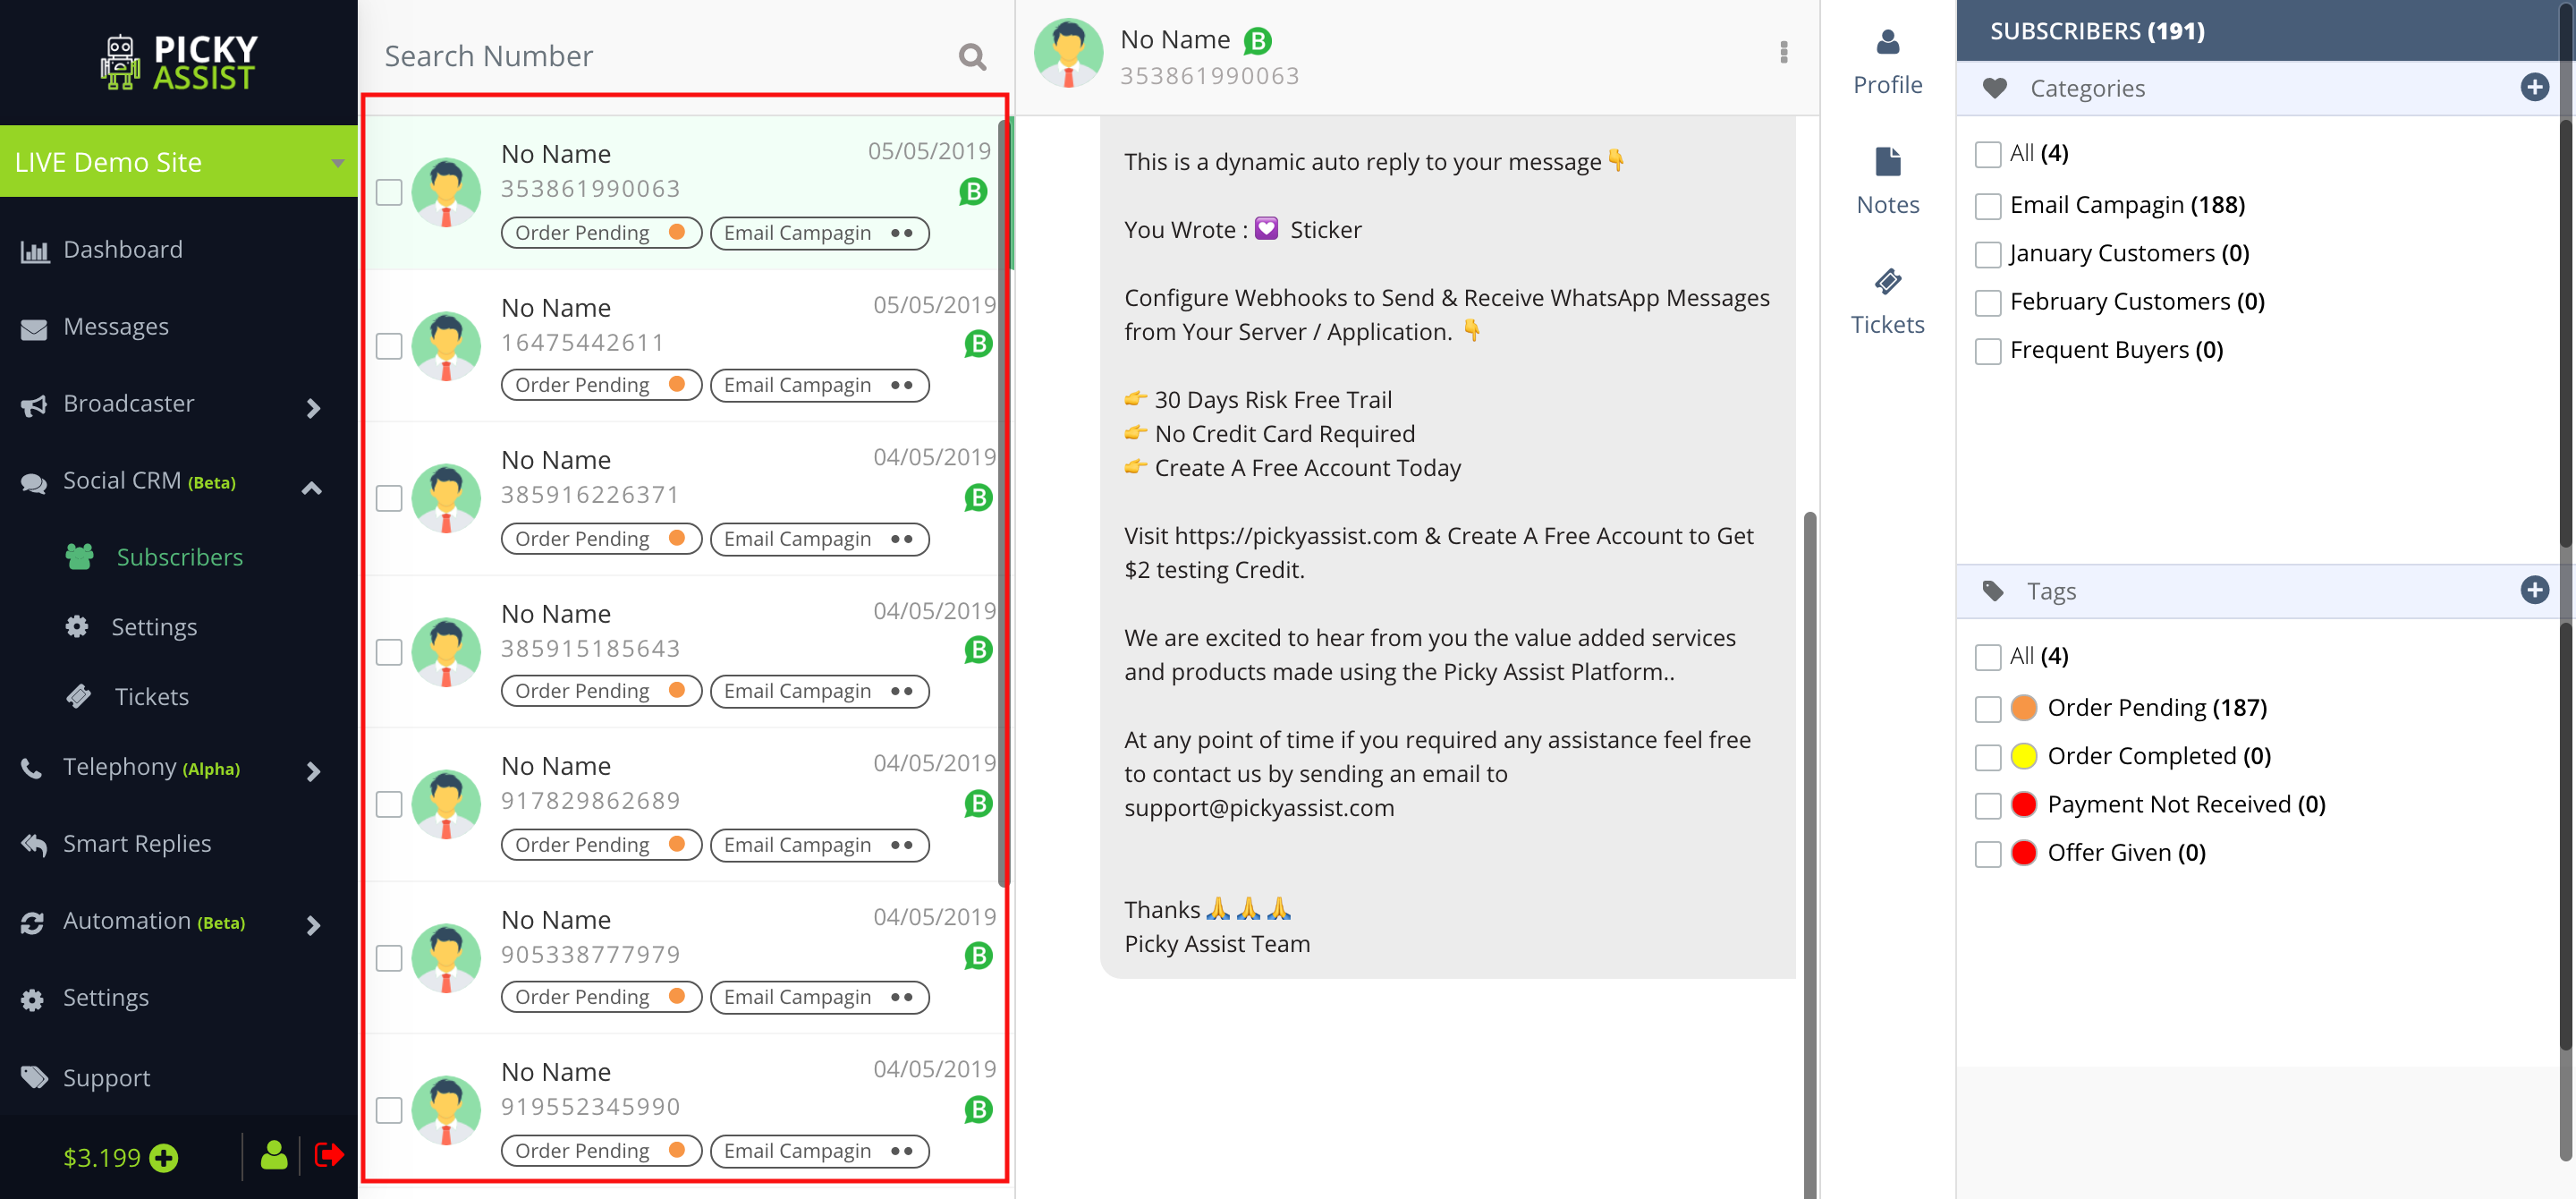Select checkbox for subscriber 353861990063
The width and height of the screenshot is (2576, 1199).
(389, 192)
